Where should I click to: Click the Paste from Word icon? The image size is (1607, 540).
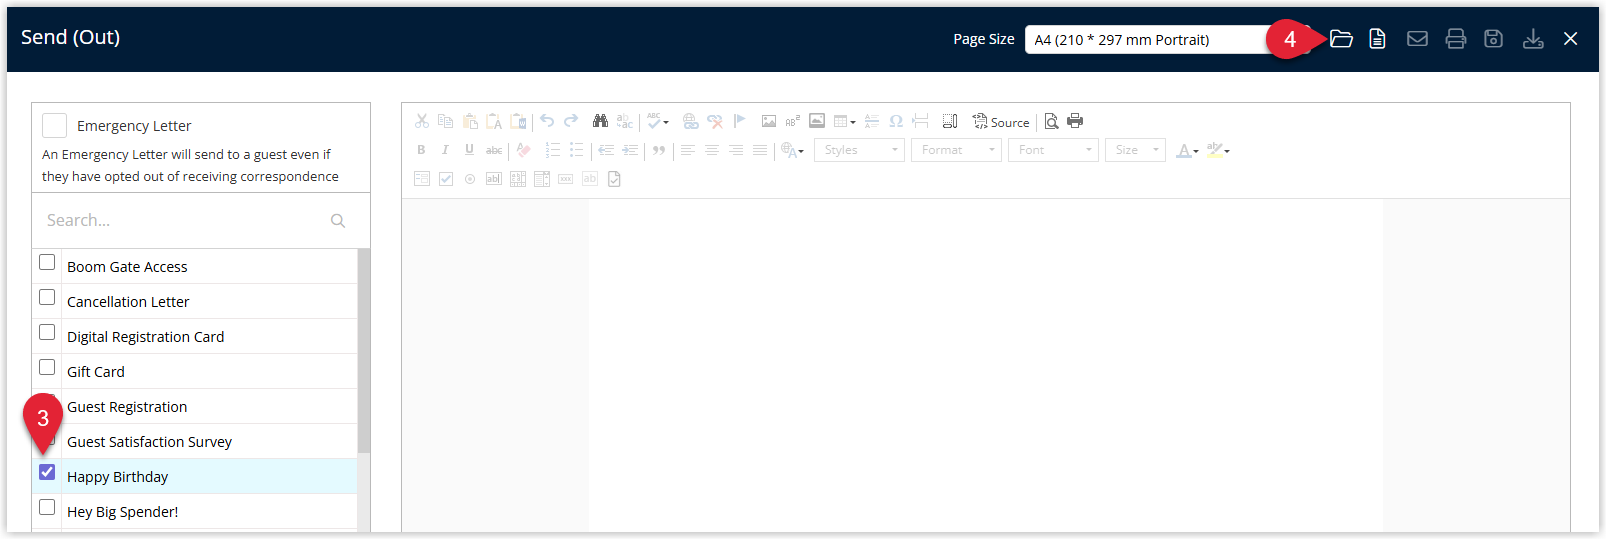pyautogui.click(x=518, y=121)
